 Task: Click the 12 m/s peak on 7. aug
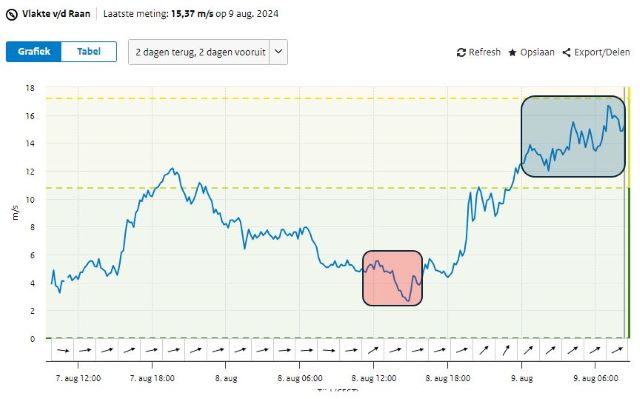point(172,168)
